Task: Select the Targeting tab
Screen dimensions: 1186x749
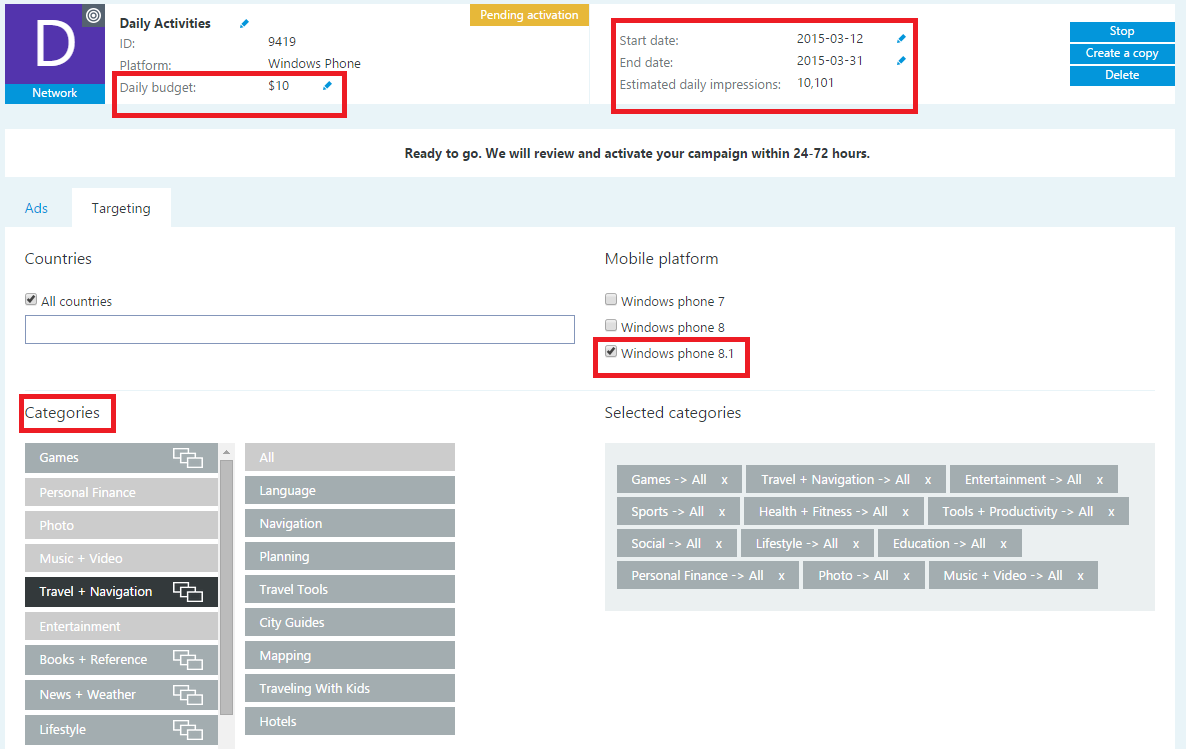Action: point(121,208)
